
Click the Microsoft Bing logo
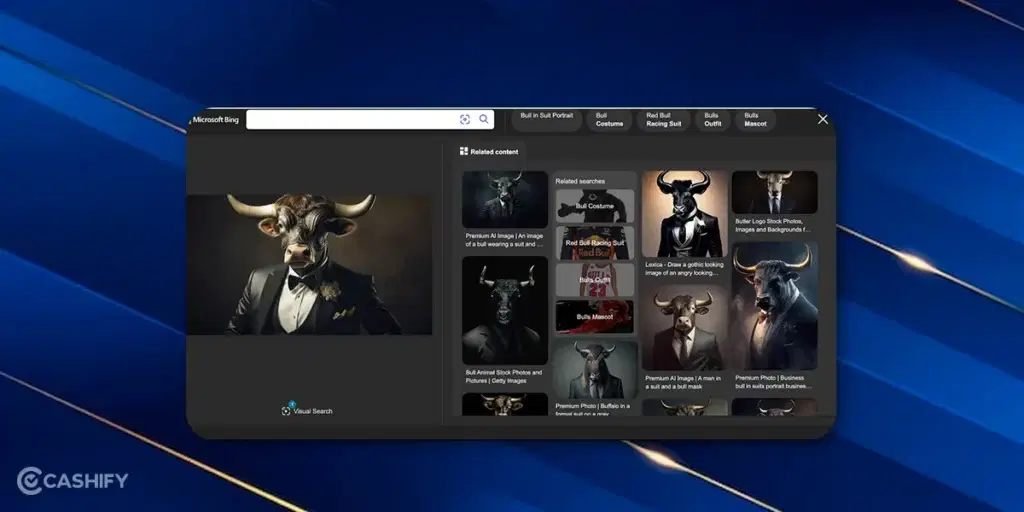pyautogui.click(x=214, y=120)
